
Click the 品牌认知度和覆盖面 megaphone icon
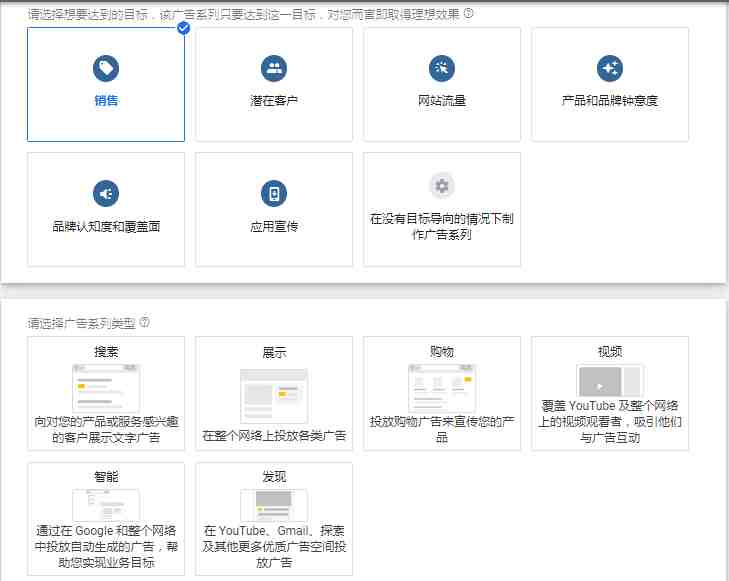click(x=106, y=193)
